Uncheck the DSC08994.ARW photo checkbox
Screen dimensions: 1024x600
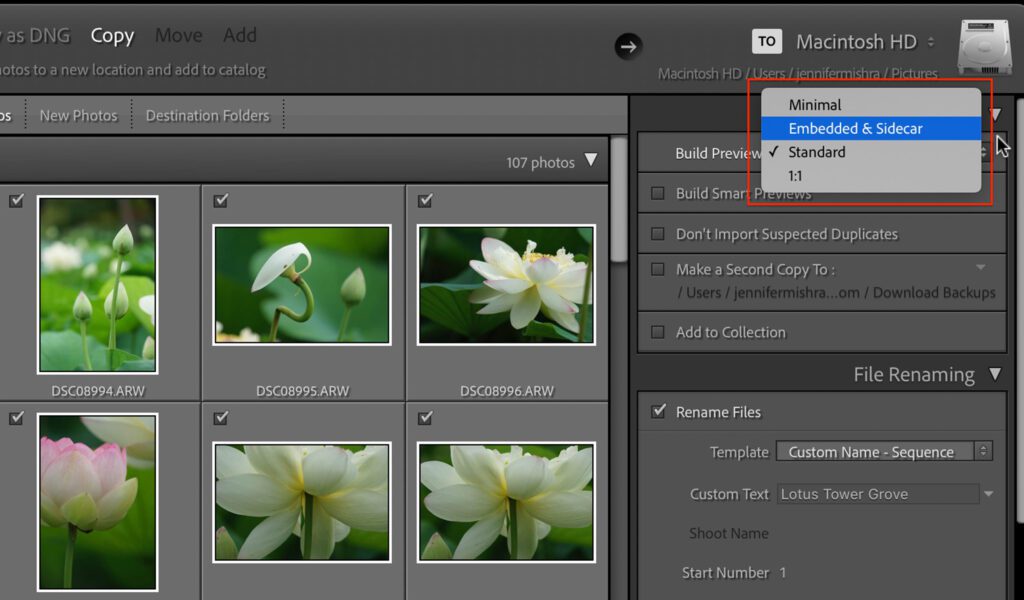16,201
